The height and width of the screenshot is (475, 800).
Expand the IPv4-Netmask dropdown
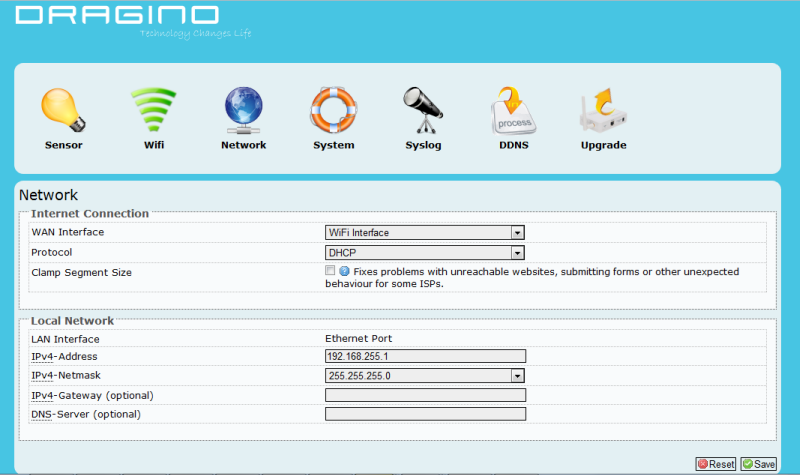coord(424,376)
